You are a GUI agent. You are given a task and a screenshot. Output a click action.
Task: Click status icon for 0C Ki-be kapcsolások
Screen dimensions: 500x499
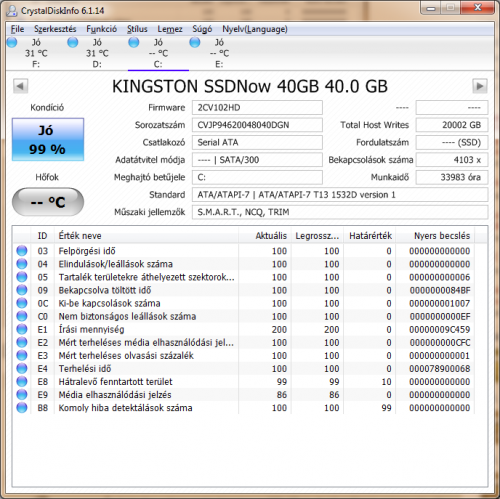(x=22, y=303)
